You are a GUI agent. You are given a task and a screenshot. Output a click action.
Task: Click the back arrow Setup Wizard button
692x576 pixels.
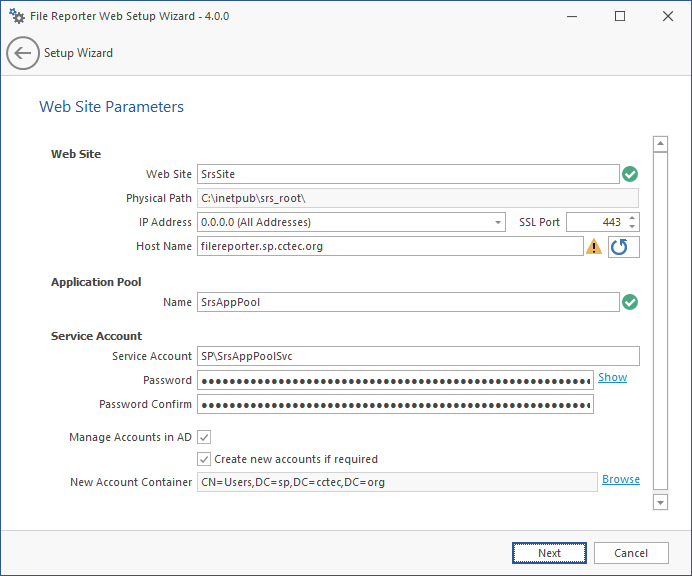(23, 53)
